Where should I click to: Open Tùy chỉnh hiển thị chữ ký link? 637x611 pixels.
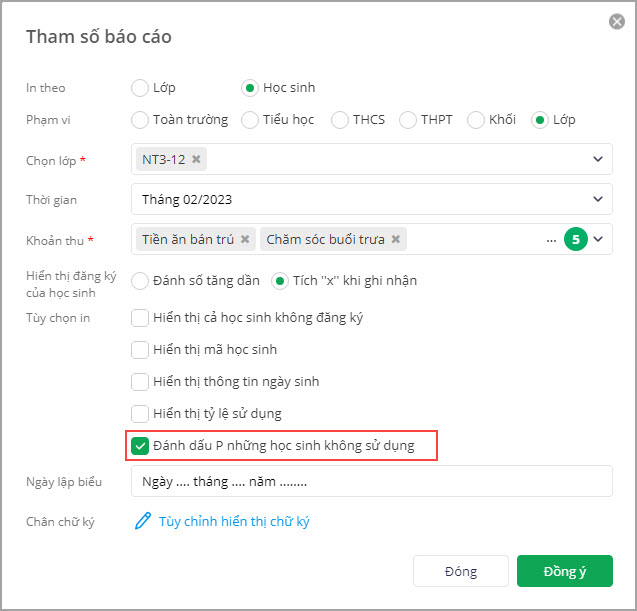click(x=234, y=521)
